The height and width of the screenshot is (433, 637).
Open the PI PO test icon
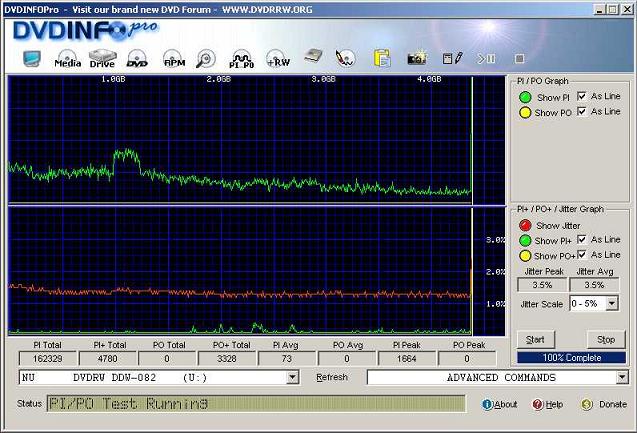[241, 59]
